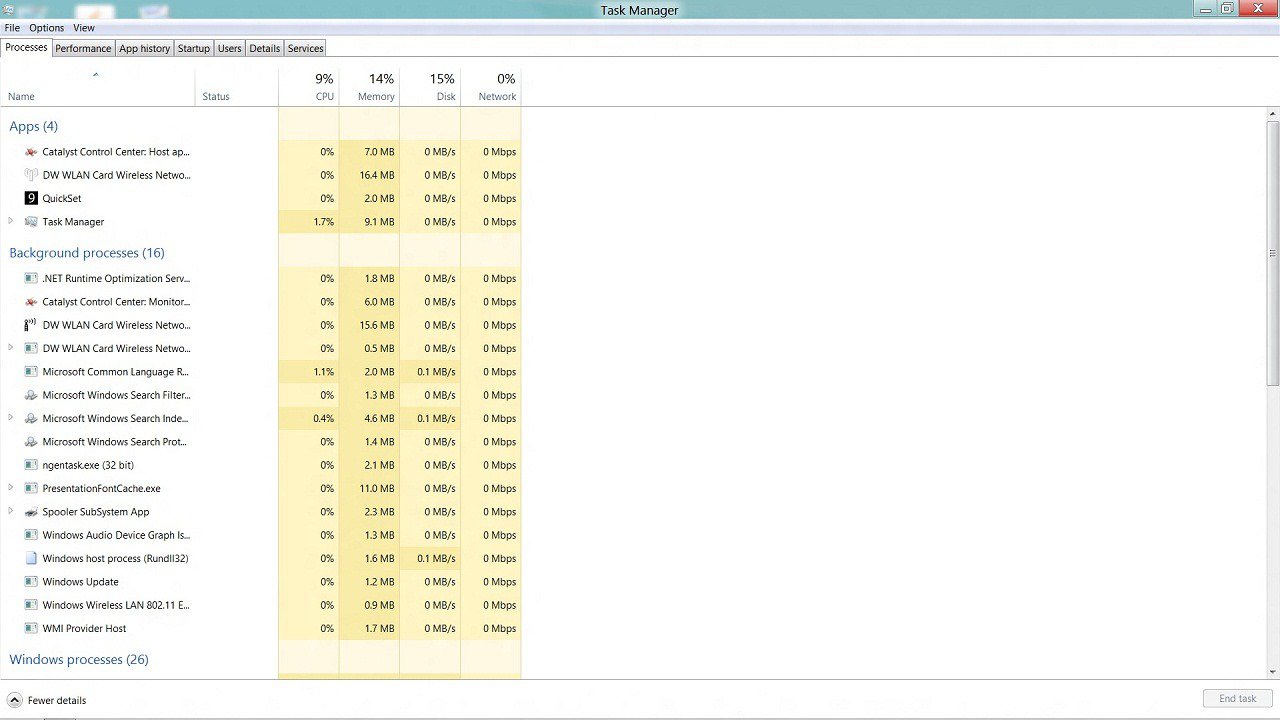Click the Microsoft Windows Search Indexer icon
1280x720 pixels.
pyautogui.click(x=31, y=419)
